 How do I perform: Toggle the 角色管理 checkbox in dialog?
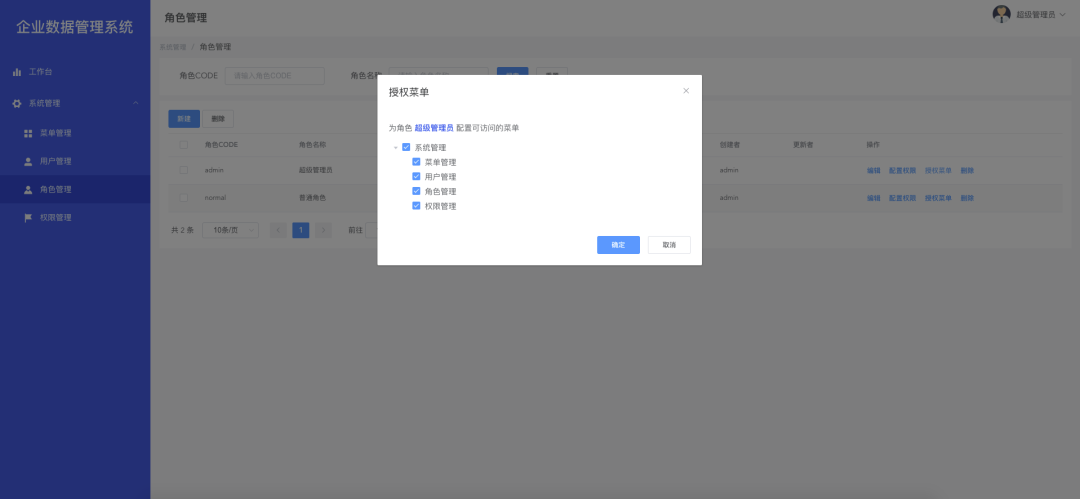[x=416, y=191]
